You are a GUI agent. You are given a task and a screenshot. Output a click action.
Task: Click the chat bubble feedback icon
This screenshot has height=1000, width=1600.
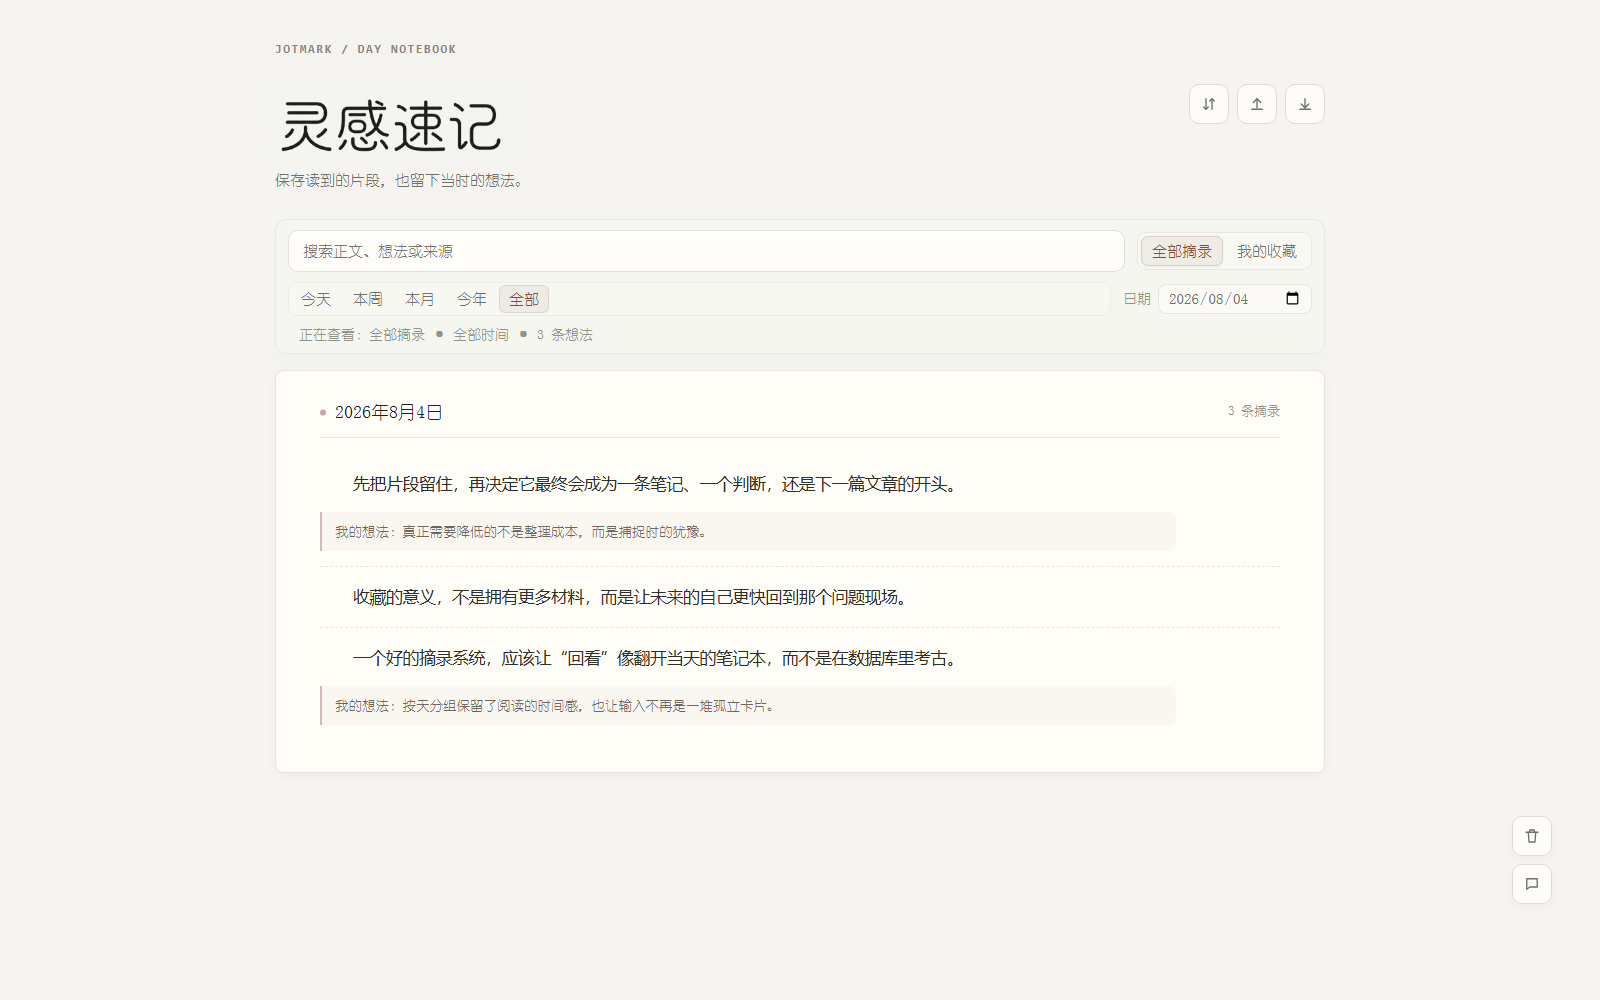pos(1532,884)
